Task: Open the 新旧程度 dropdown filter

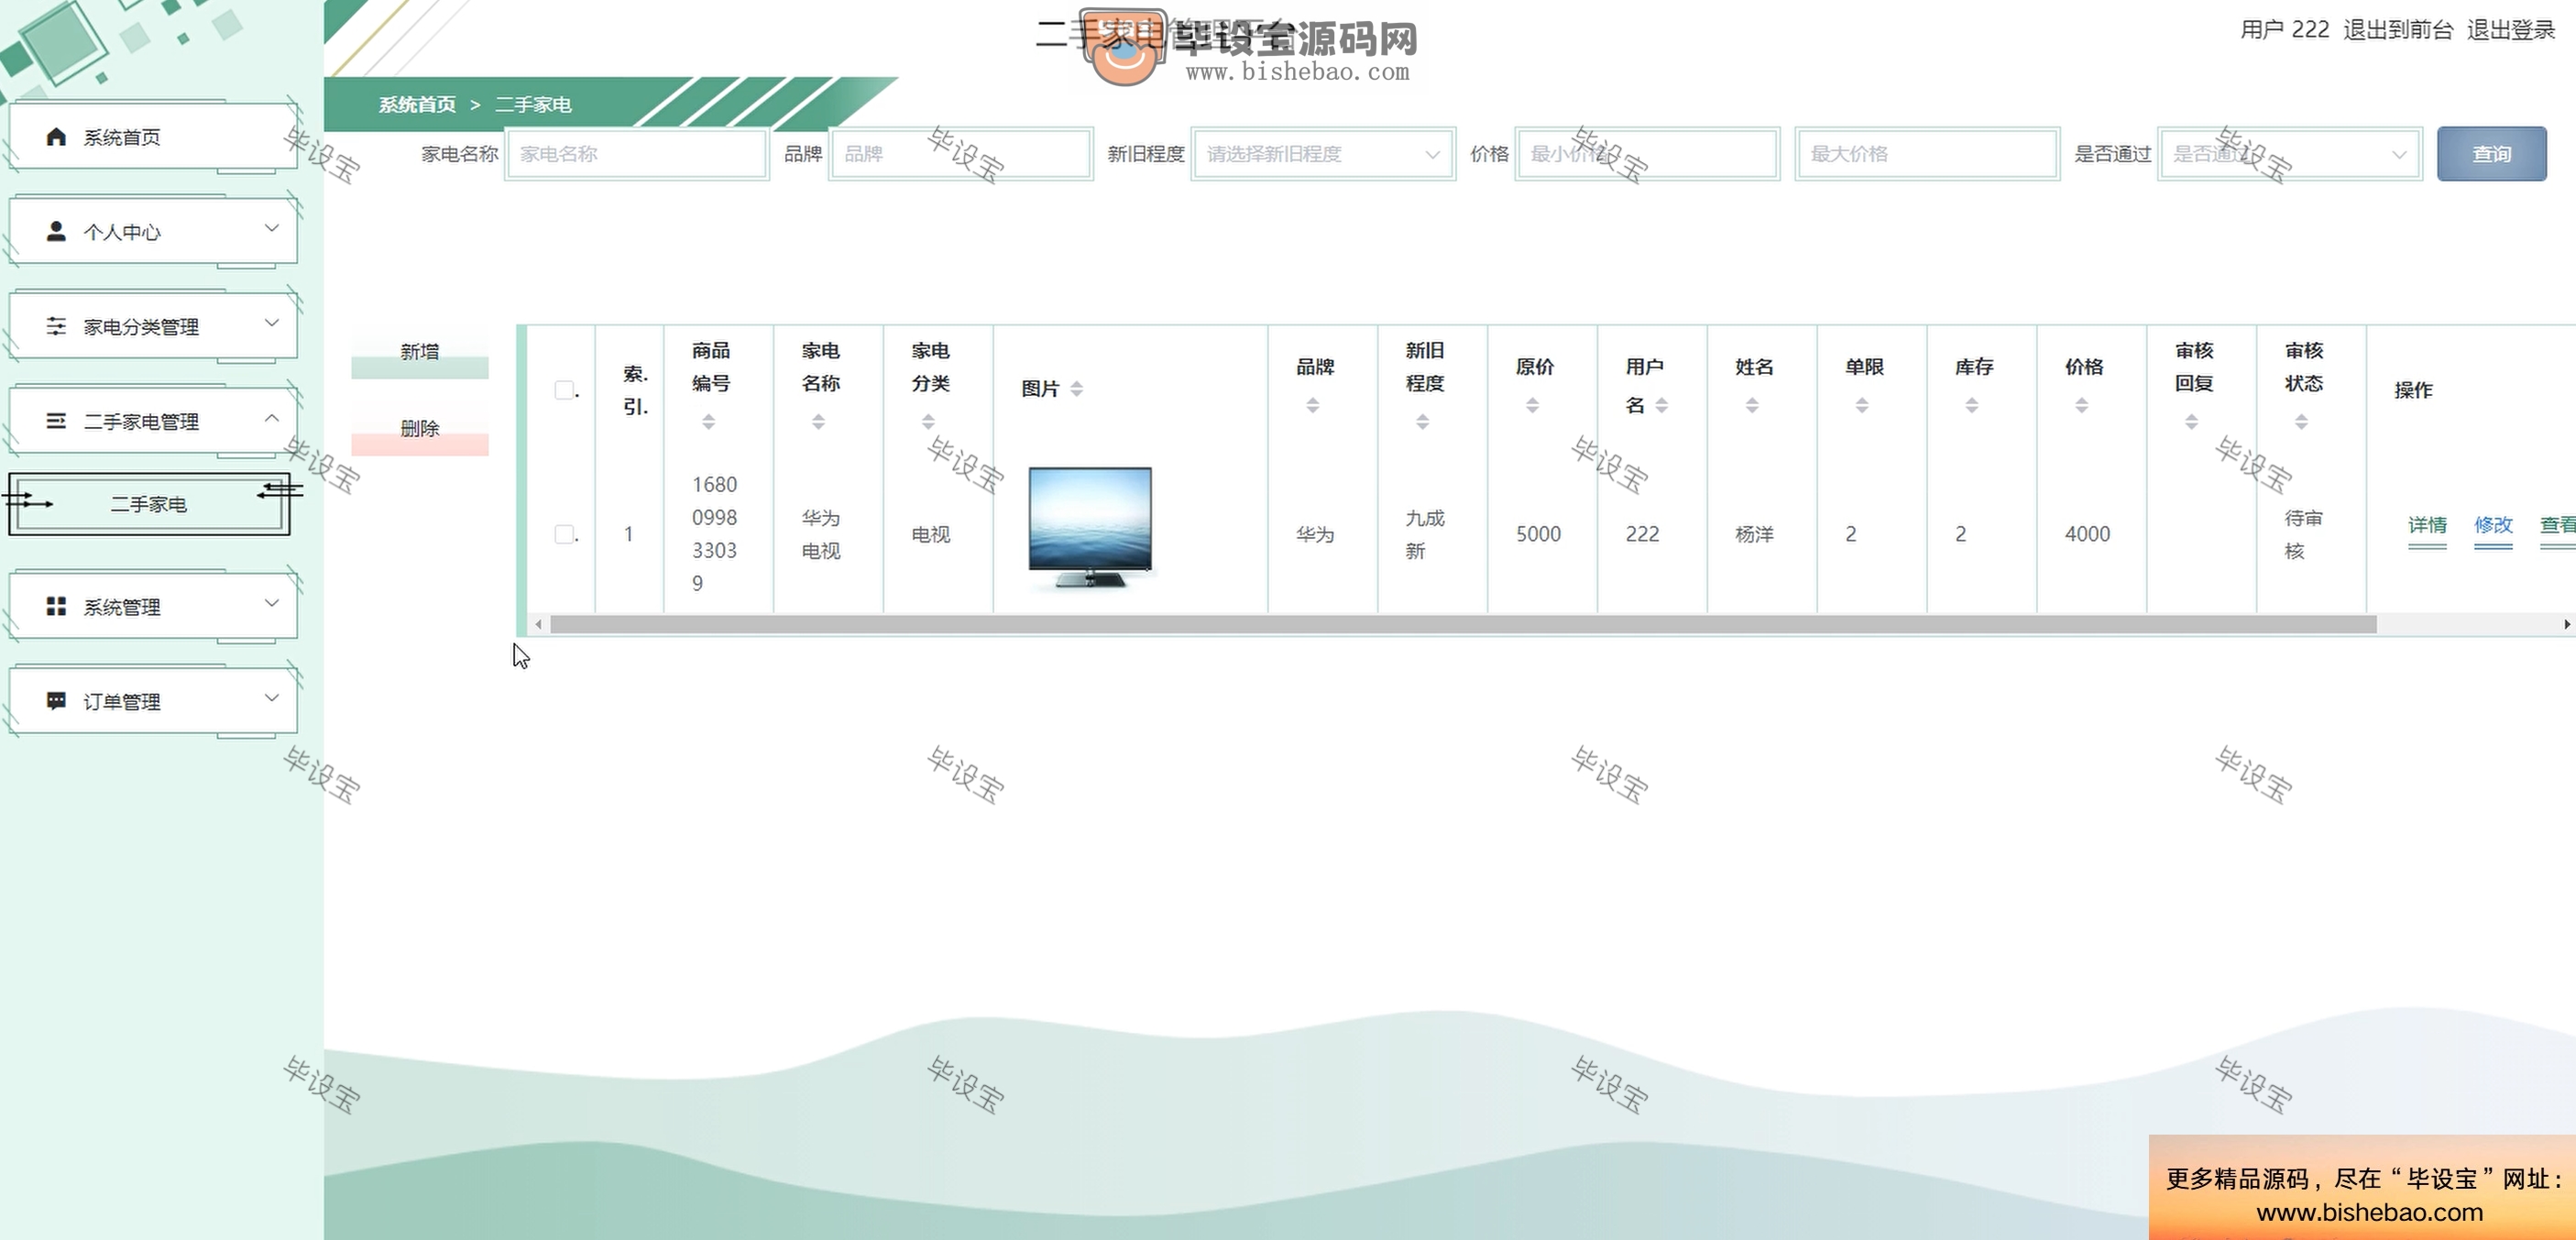Action: click(x=1322, y=154)
